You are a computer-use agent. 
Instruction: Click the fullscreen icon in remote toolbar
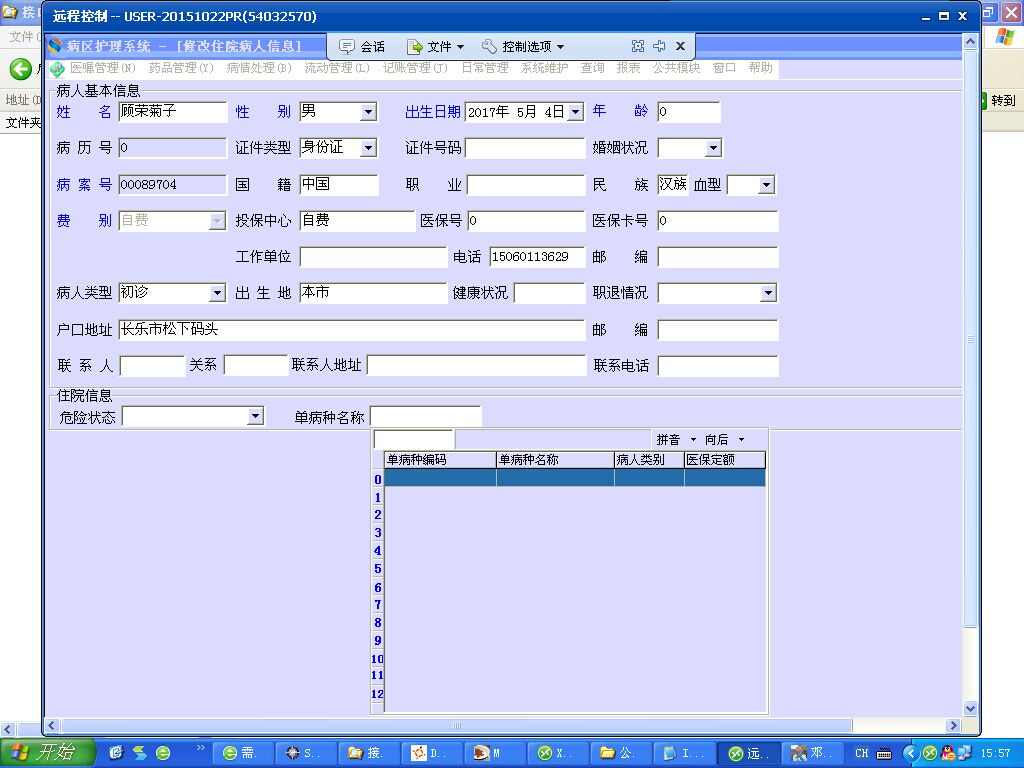coord(638,46)
